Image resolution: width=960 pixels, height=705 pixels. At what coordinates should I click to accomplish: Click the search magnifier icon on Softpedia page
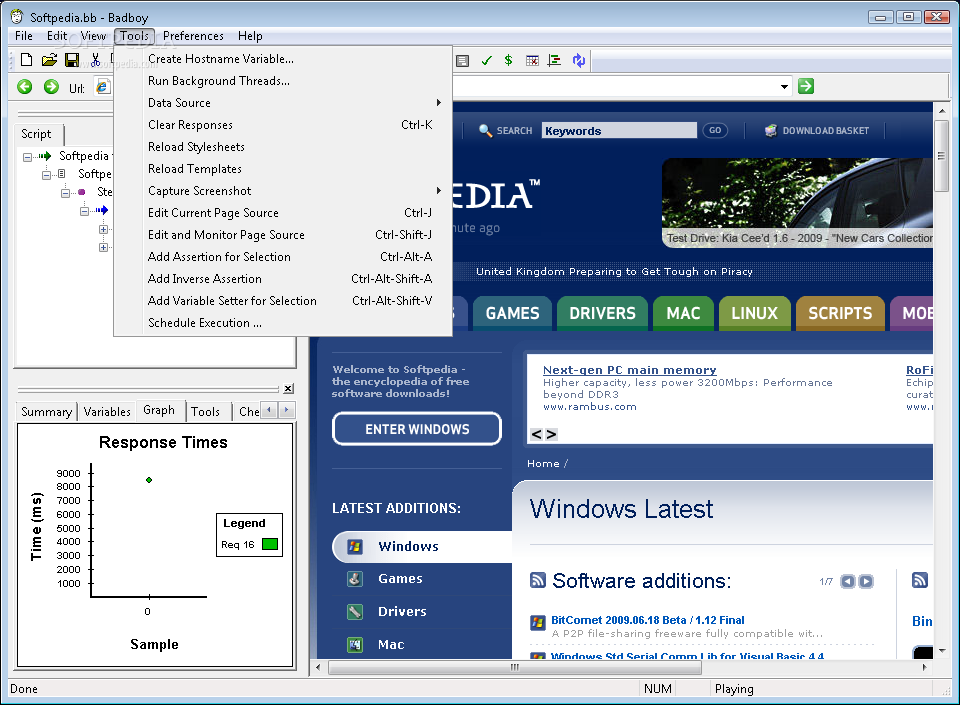click(x=485, y=130)
